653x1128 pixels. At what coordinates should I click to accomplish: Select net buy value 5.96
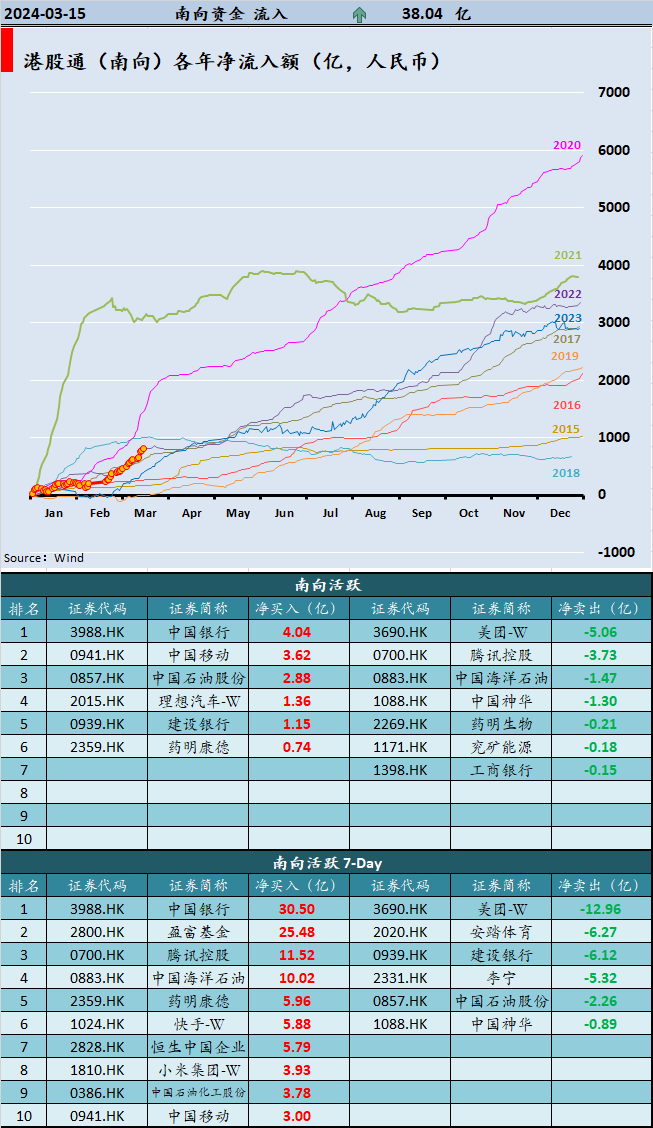[x=297, y=1001]
